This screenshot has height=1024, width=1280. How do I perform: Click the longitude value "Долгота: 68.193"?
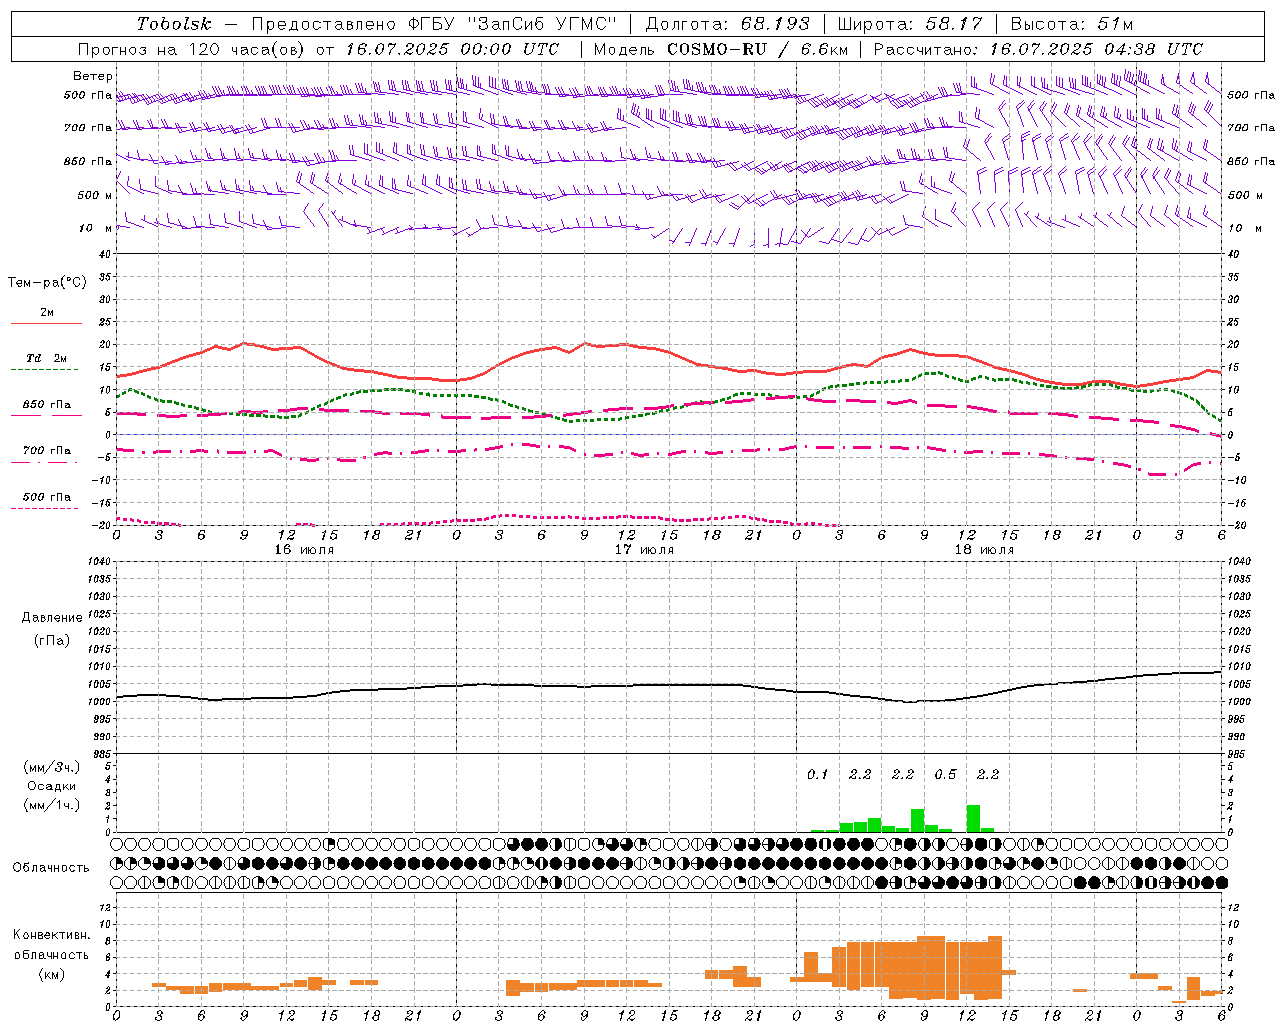pos(727,24)
